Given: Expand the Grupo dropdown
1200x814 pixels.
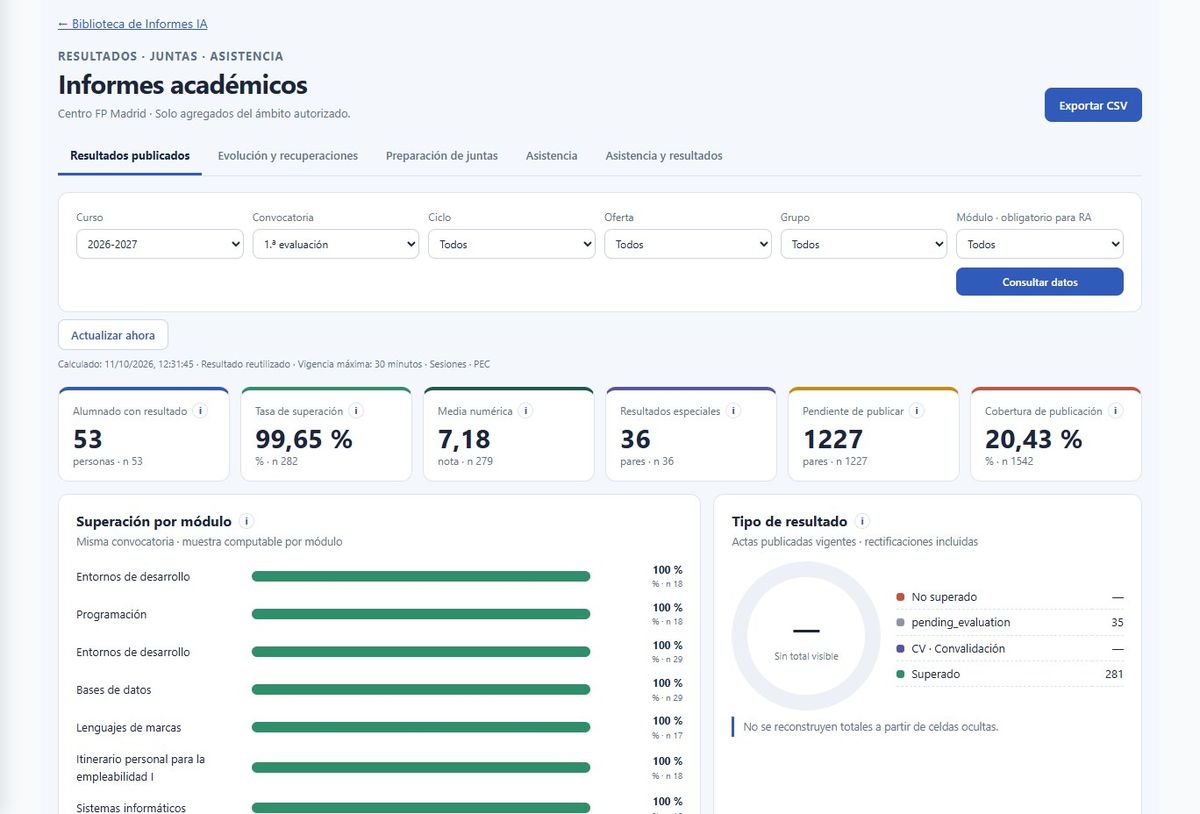Looking at the screenshot, I should point(864,244).
